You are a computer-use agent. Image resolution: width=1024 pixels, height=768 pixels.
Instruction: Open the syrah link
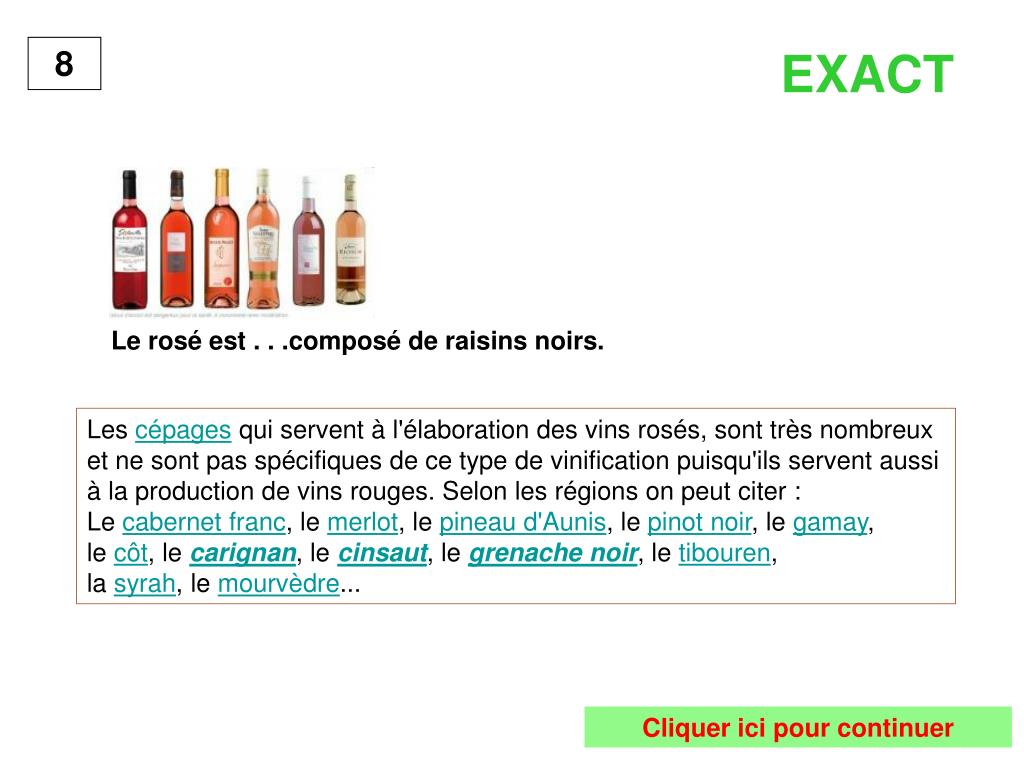coord(144,584)
